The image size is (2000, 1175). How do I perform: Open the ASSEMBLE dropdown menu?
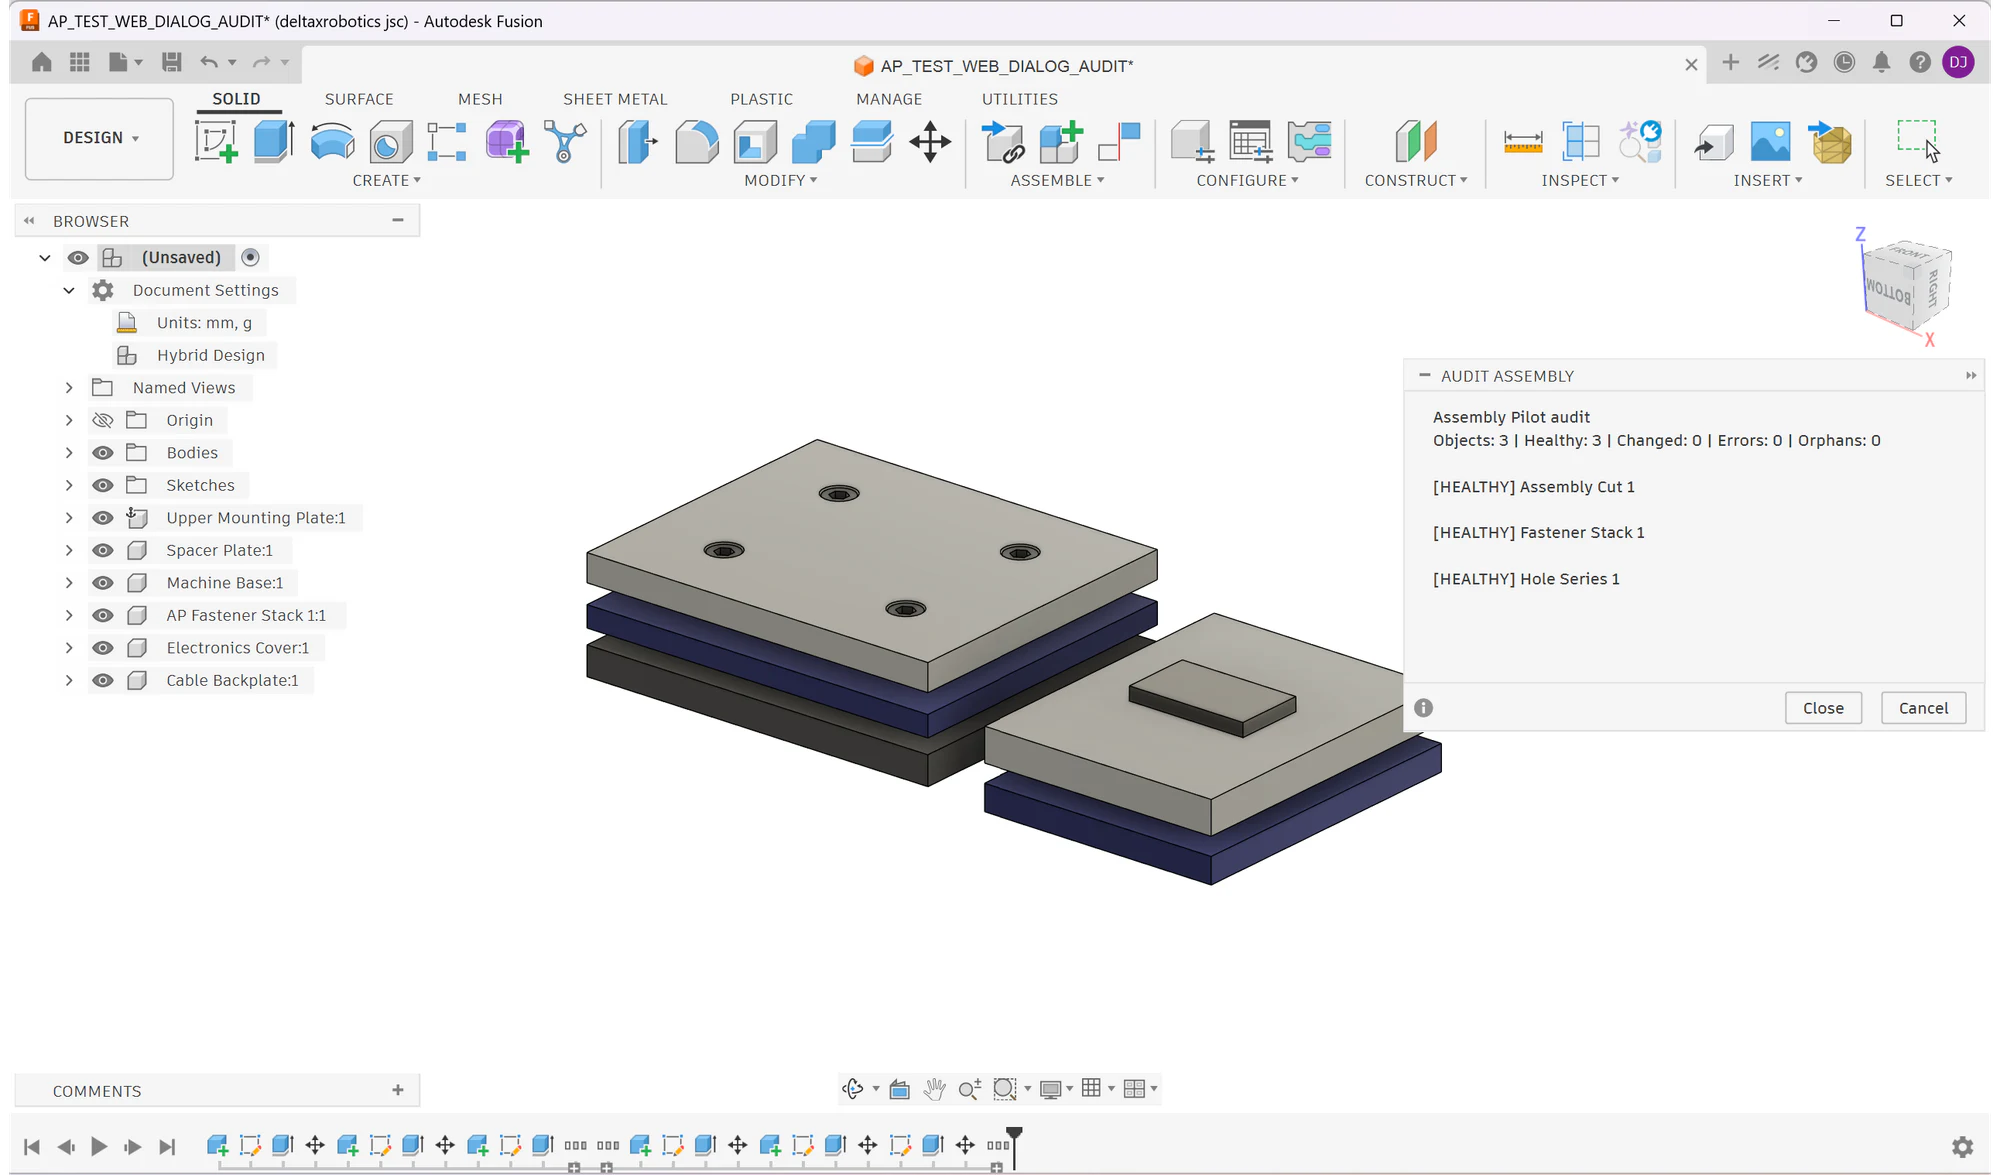coord(1057,180)
